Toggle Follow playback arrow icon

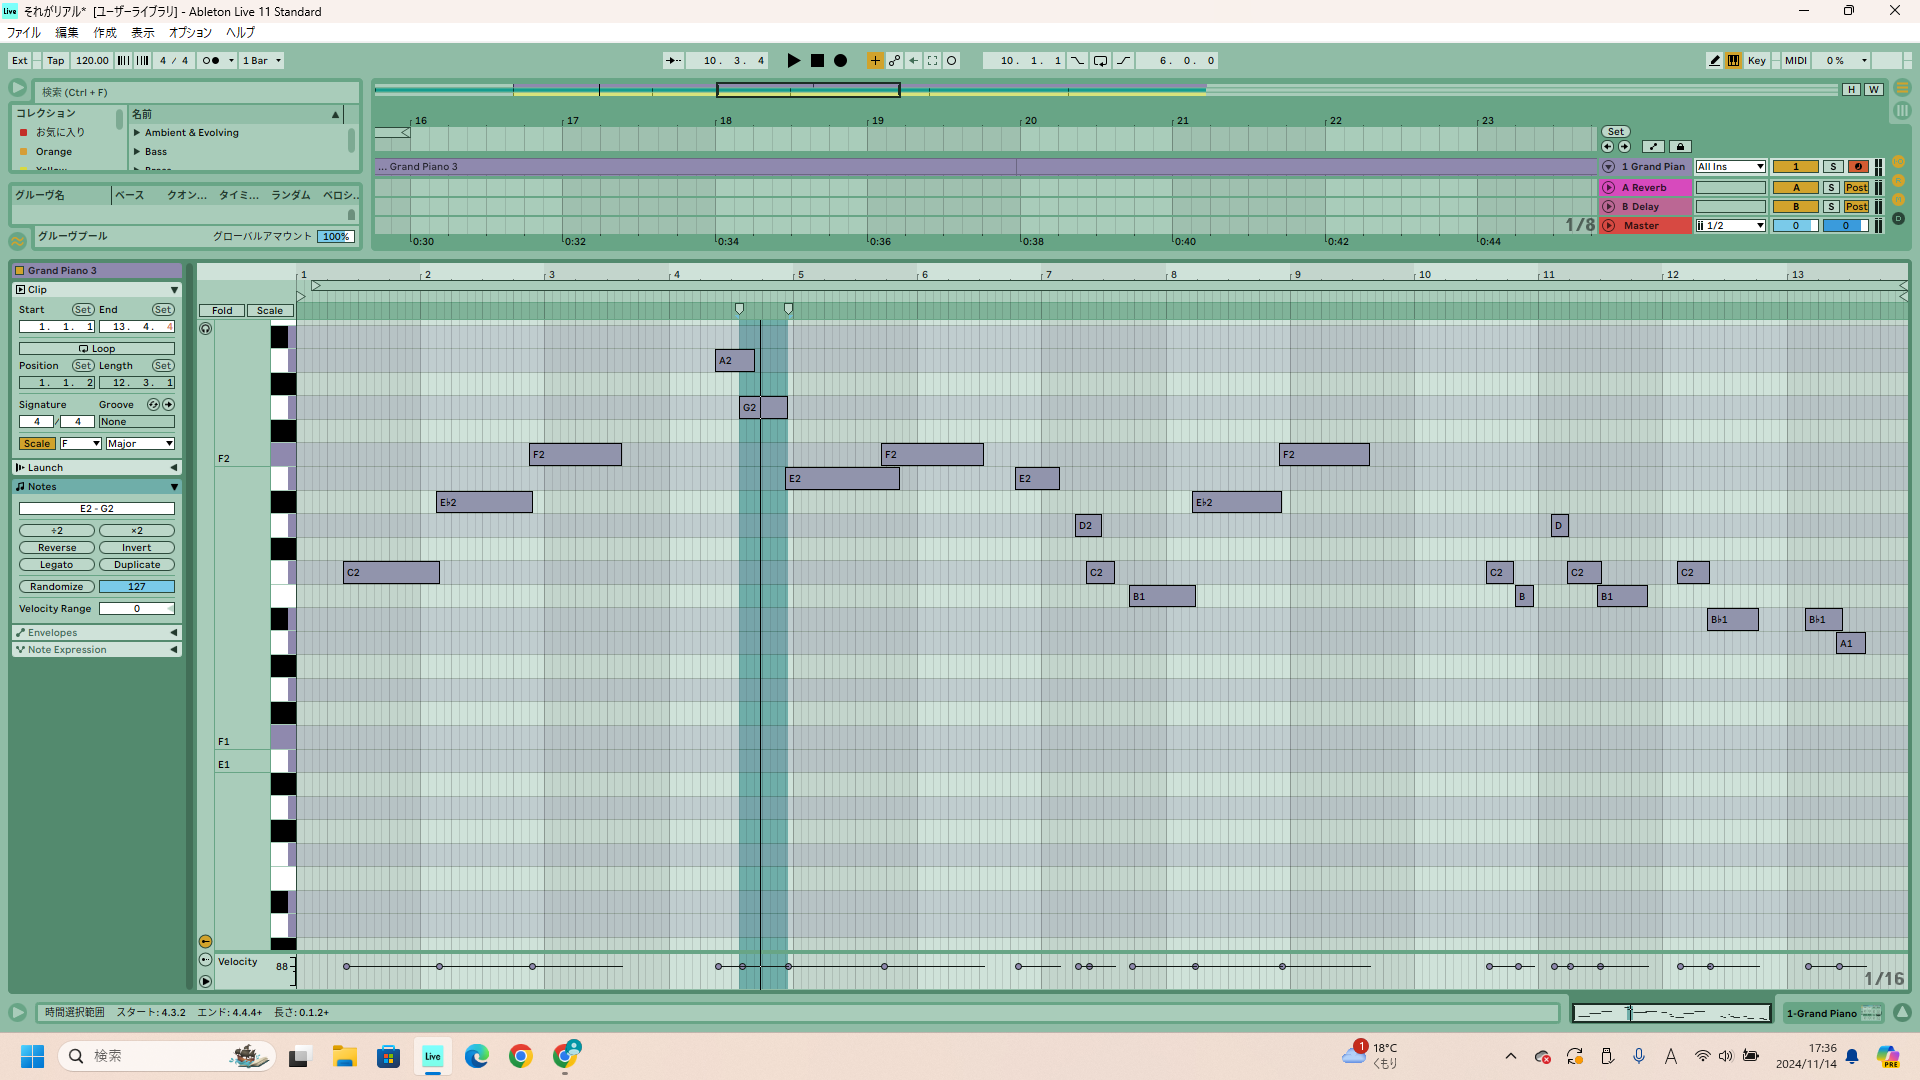click(x=674, y=61)
